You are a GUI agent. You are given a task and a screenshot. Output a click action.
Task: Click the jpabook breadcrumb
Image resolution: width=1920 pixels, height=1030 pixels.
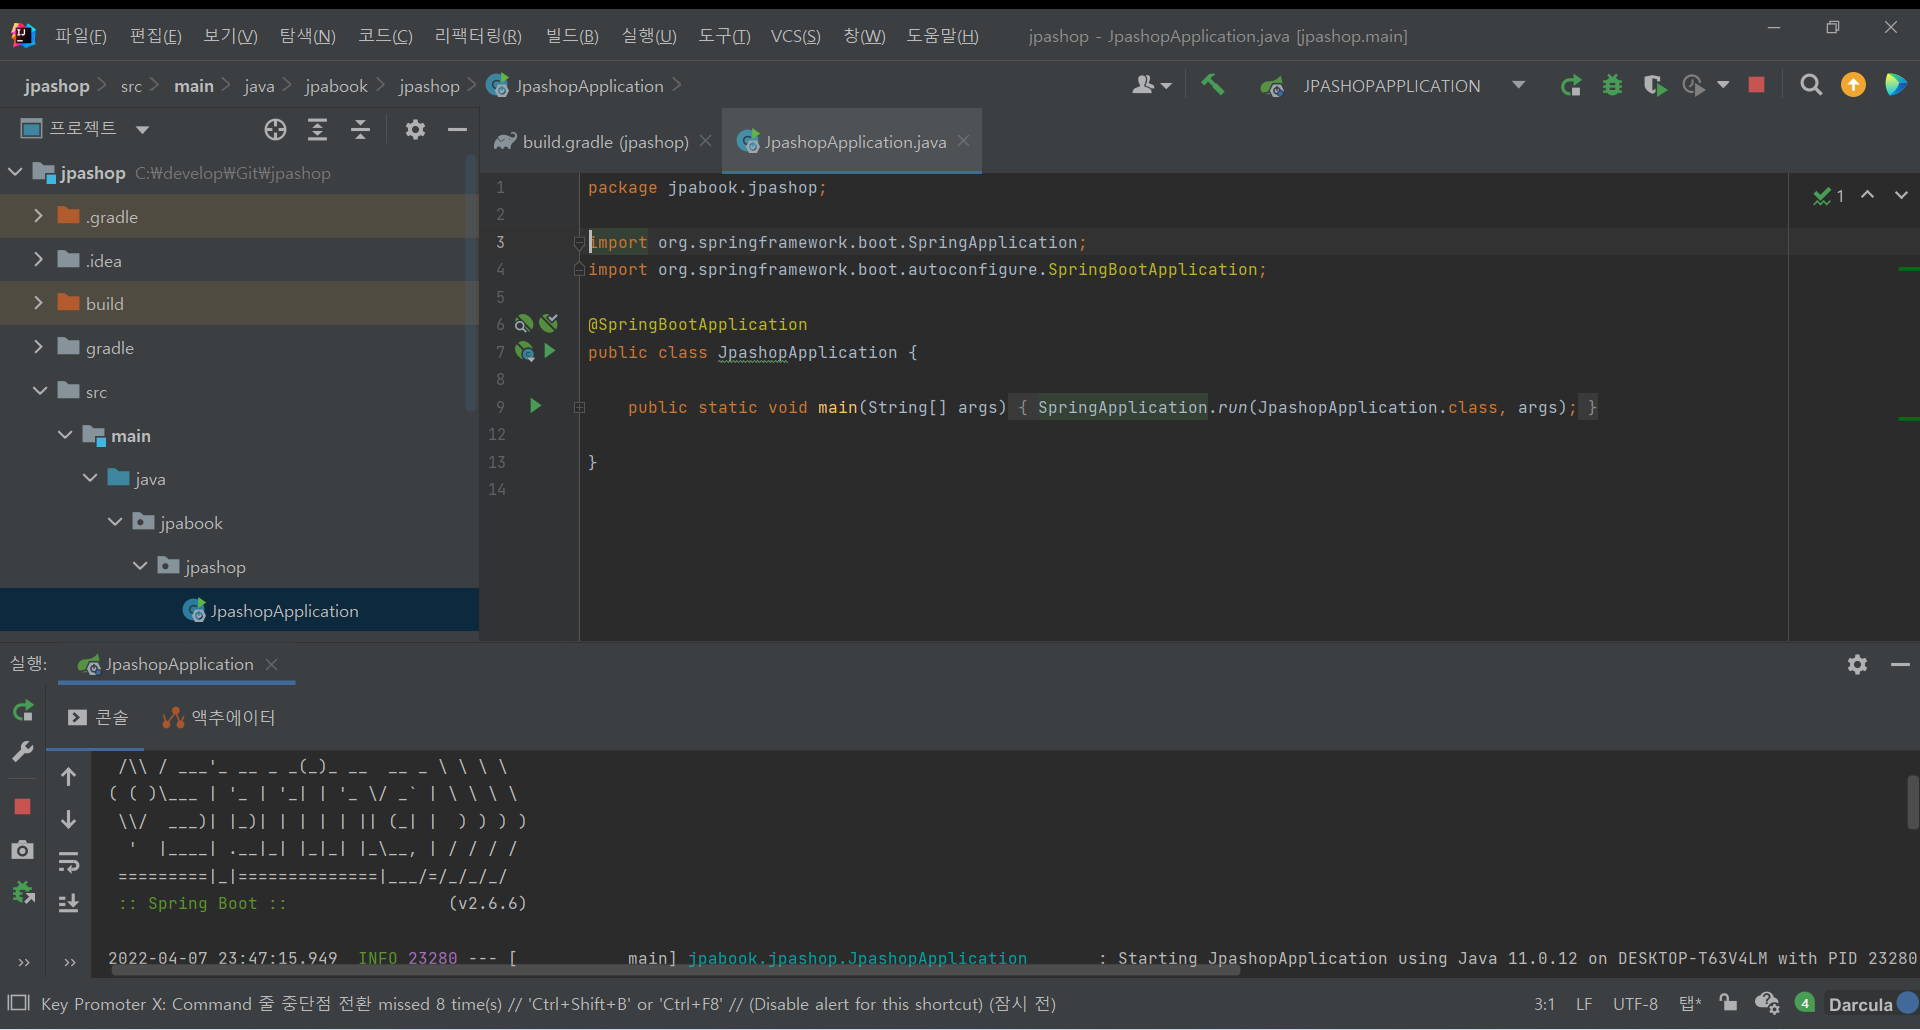click(336, 86)
